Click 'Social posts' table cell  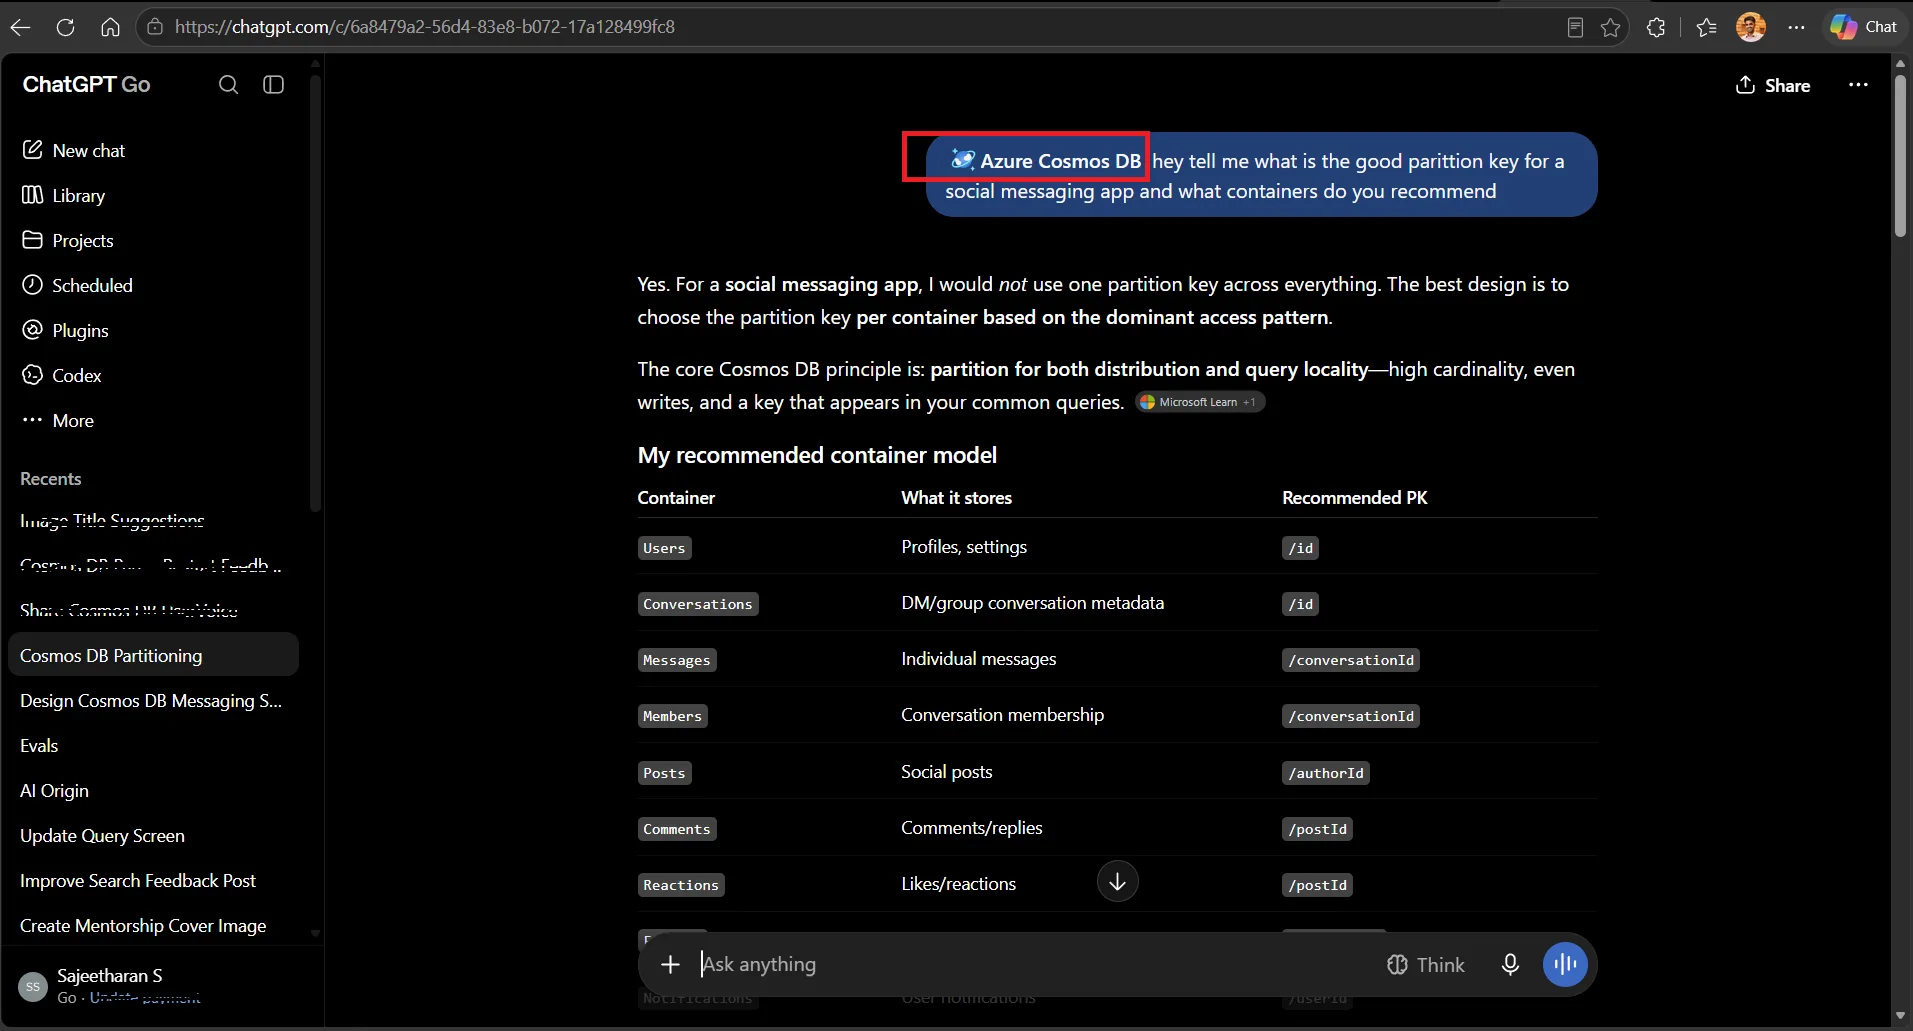point(946,772)
